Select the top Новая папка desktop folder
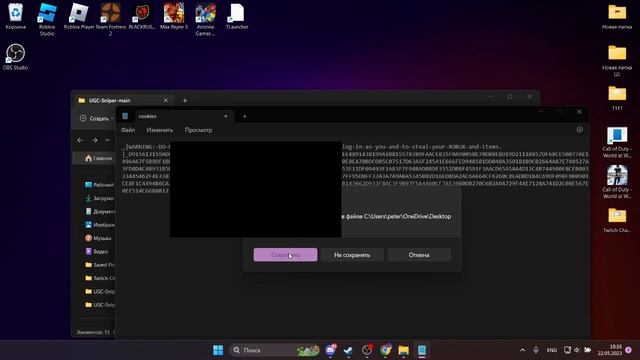This screenshot has width=640, height=360. pyautogui.click(x=617, y=16)
